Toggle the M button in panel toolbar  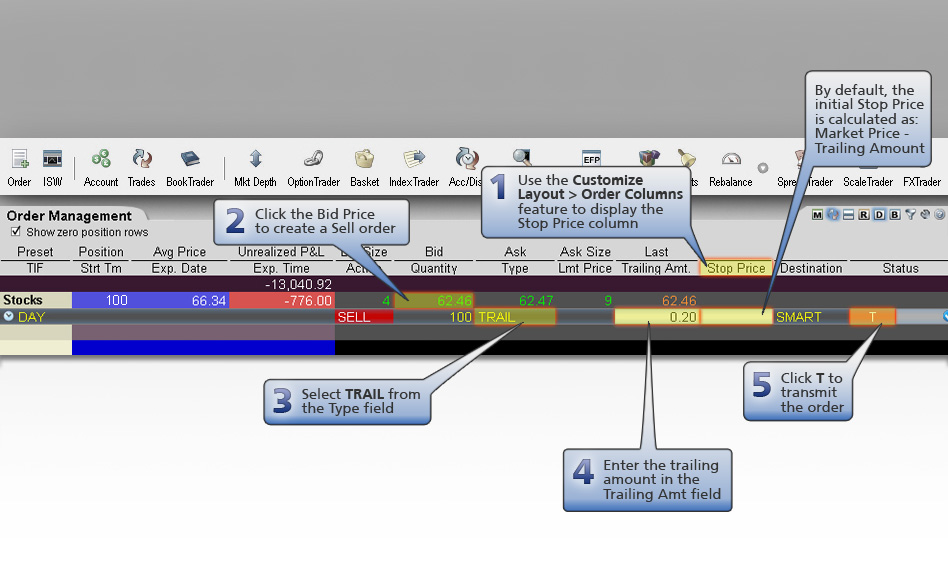tap(817, 215)
